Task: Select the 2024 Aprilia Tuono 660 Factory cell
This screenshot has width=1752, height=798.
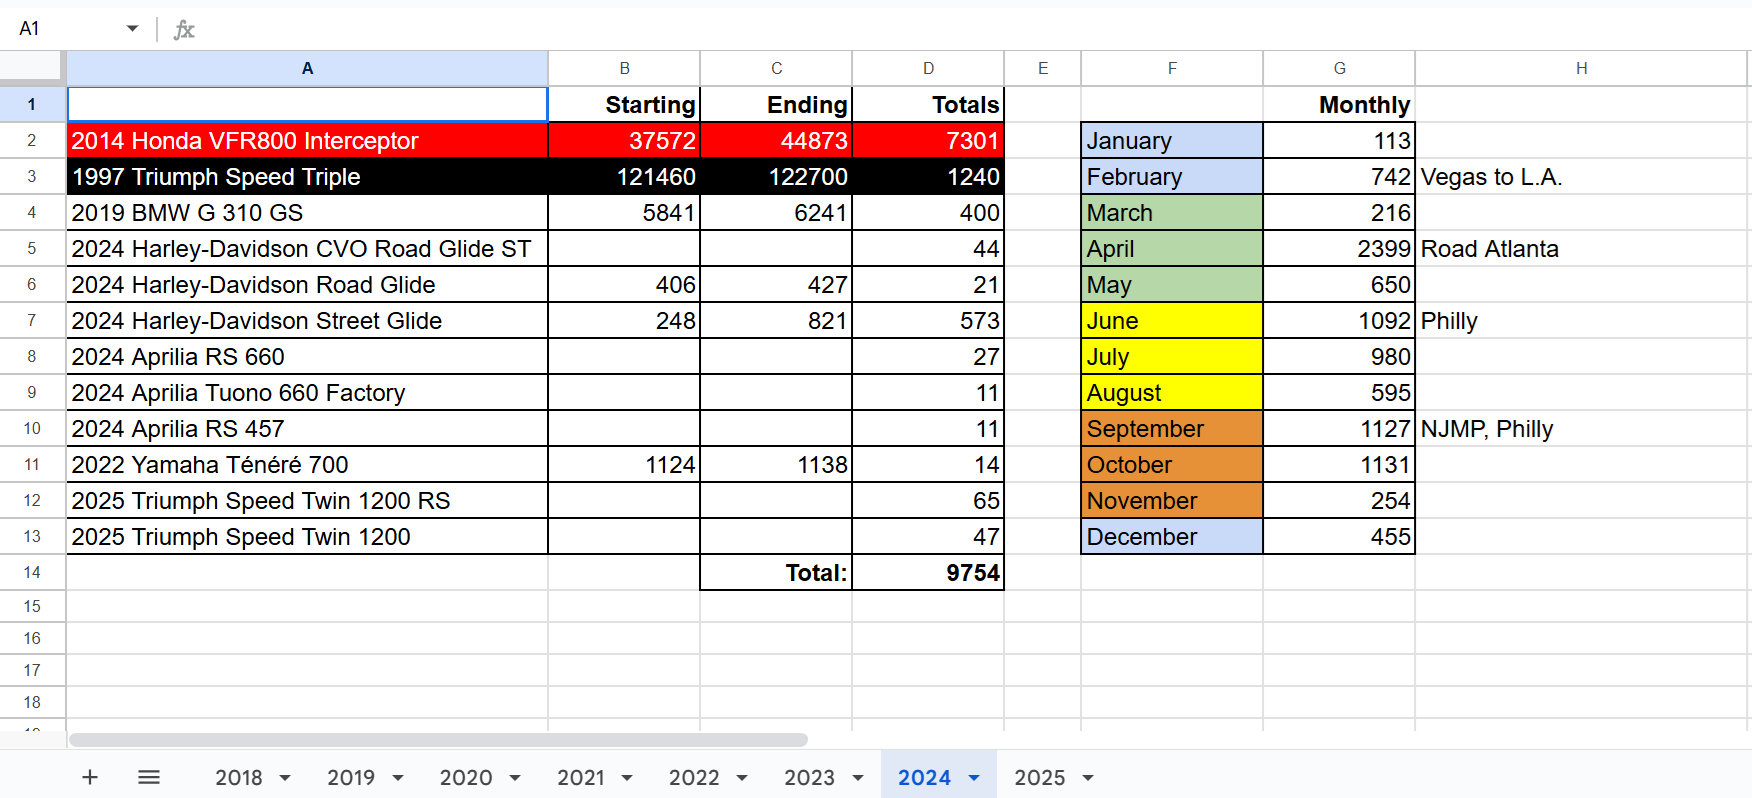Action: [x=307, y=393]
